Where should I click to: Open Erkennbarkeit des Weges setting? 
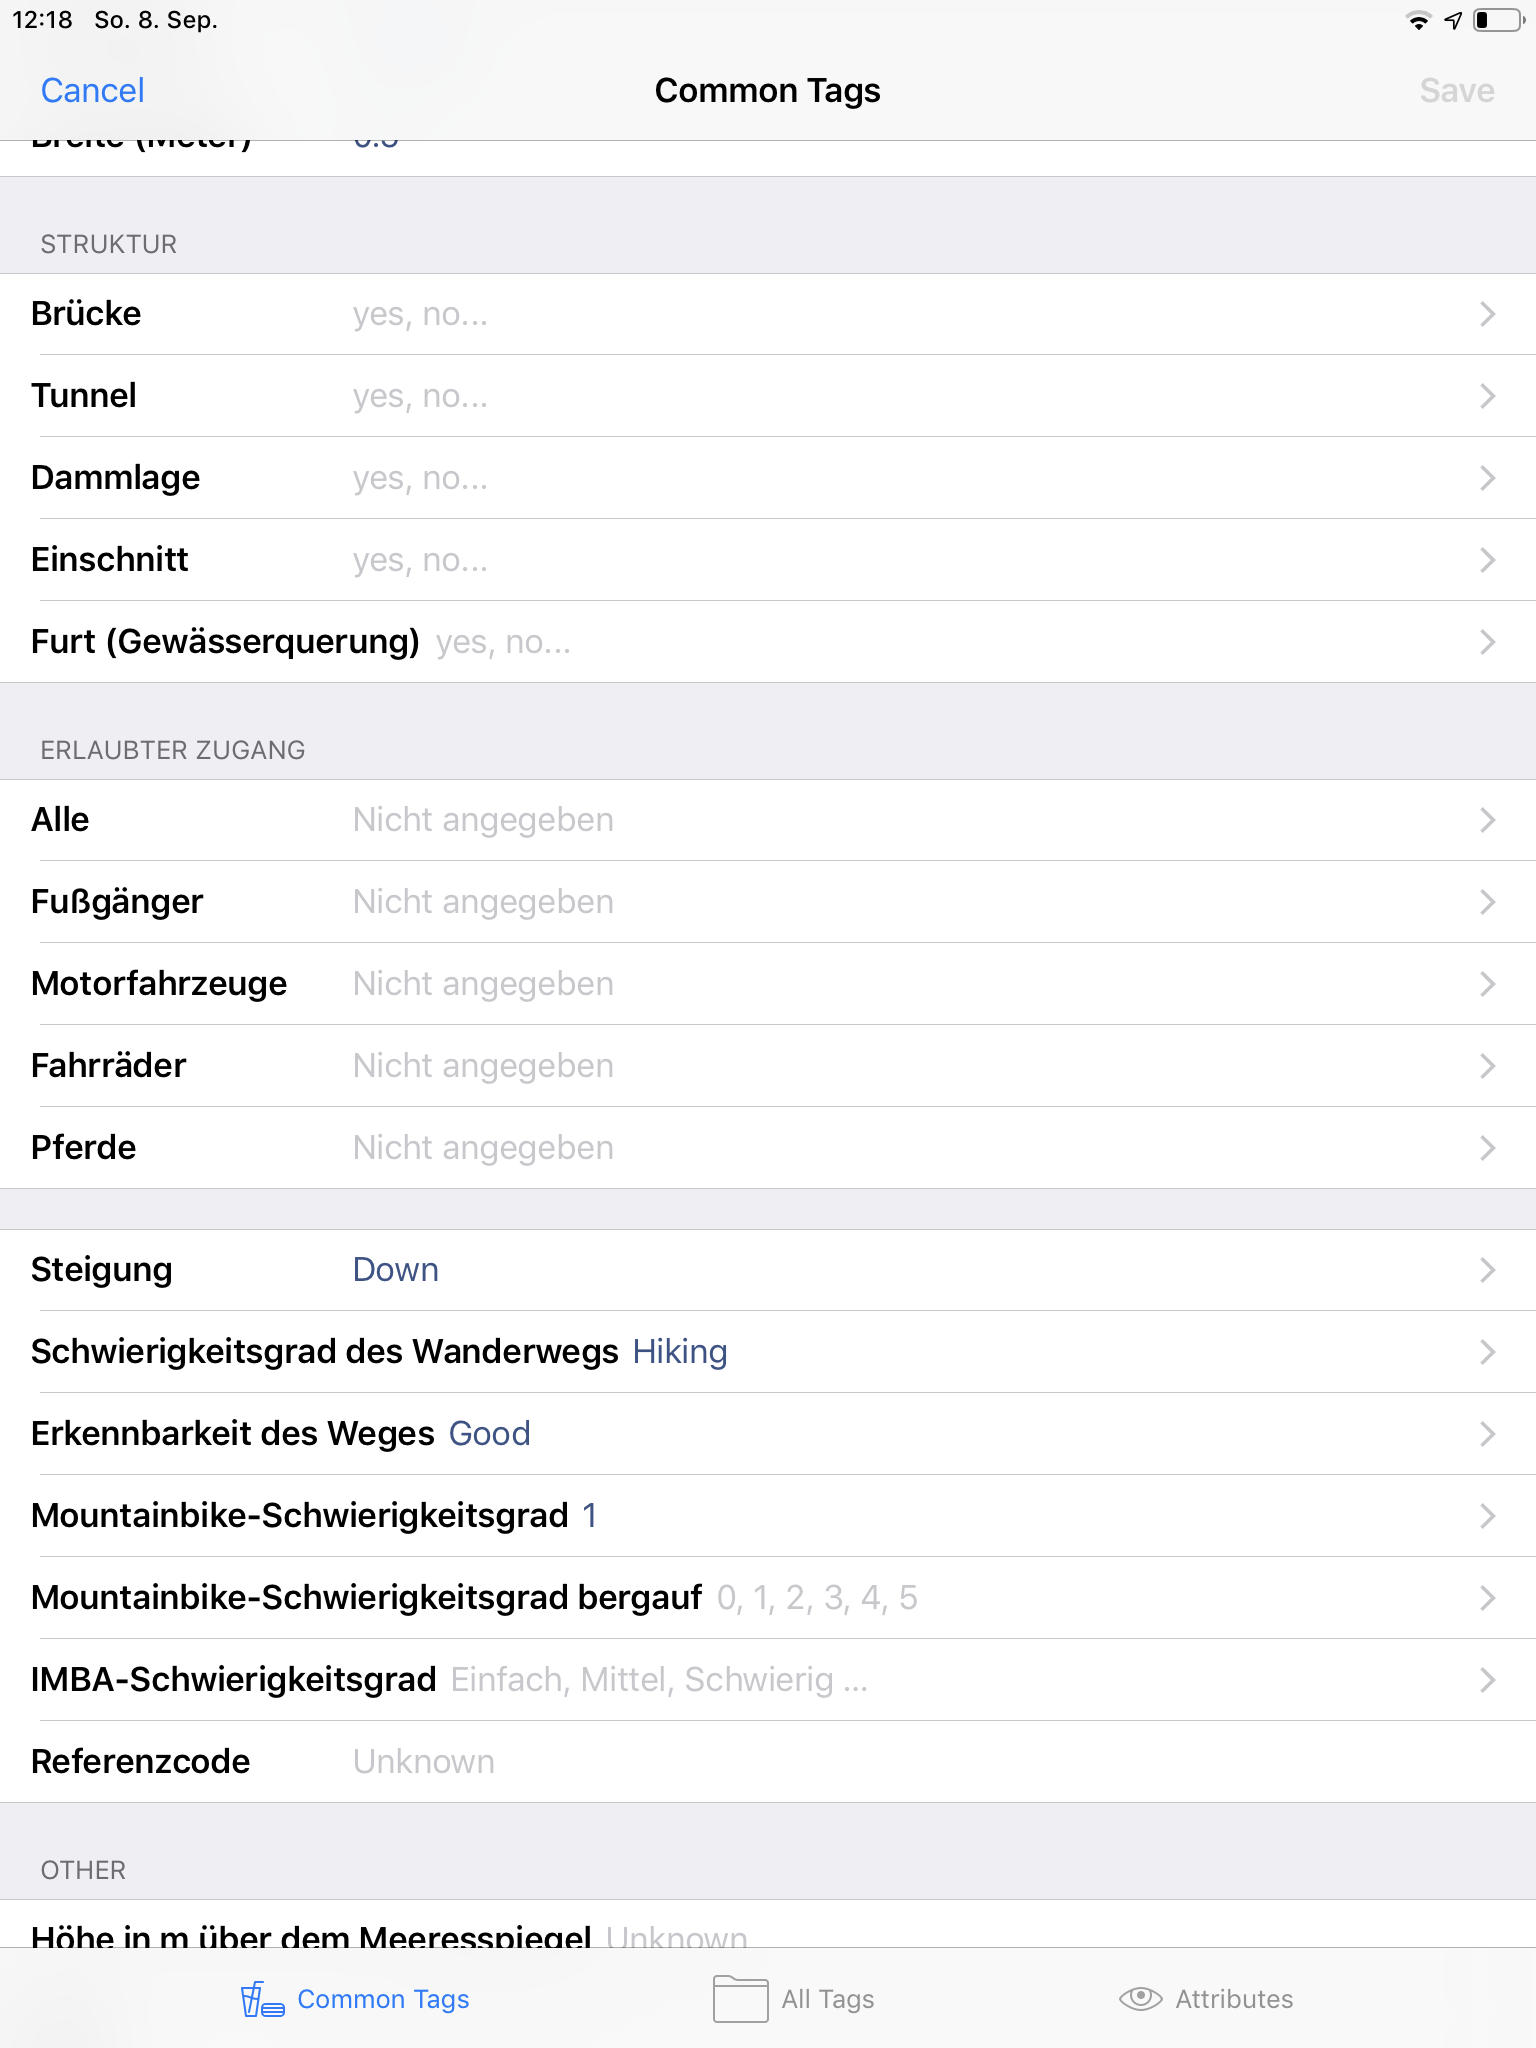767,1434
